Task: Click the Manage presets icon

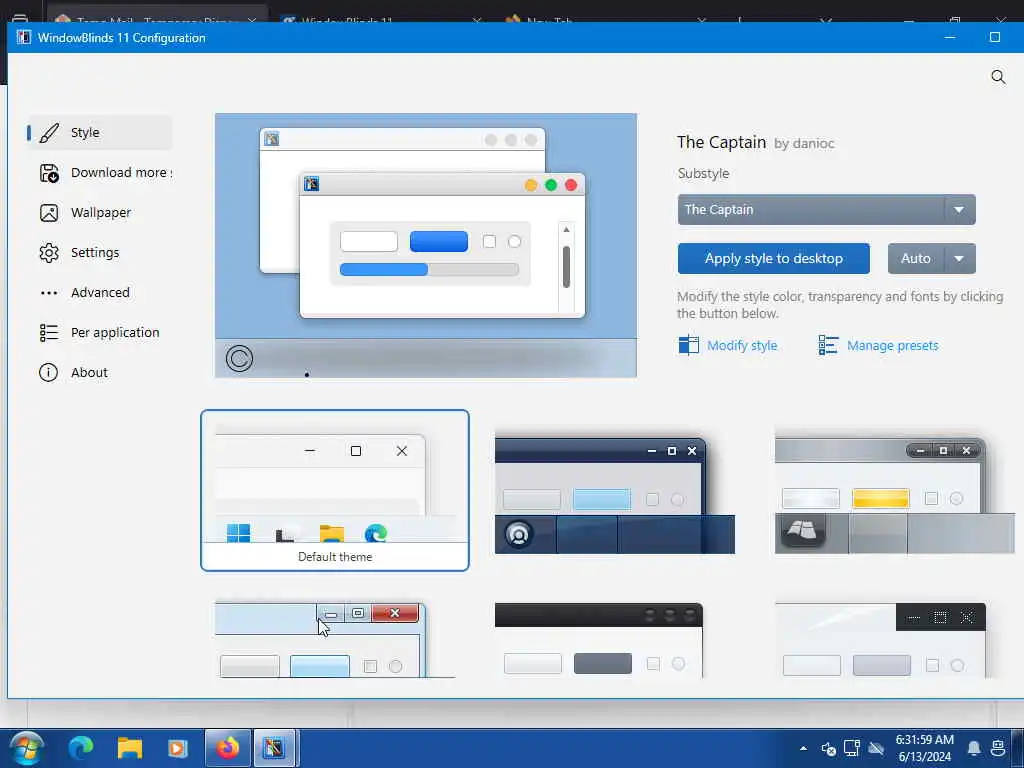Action: click(x=828, y=345)
